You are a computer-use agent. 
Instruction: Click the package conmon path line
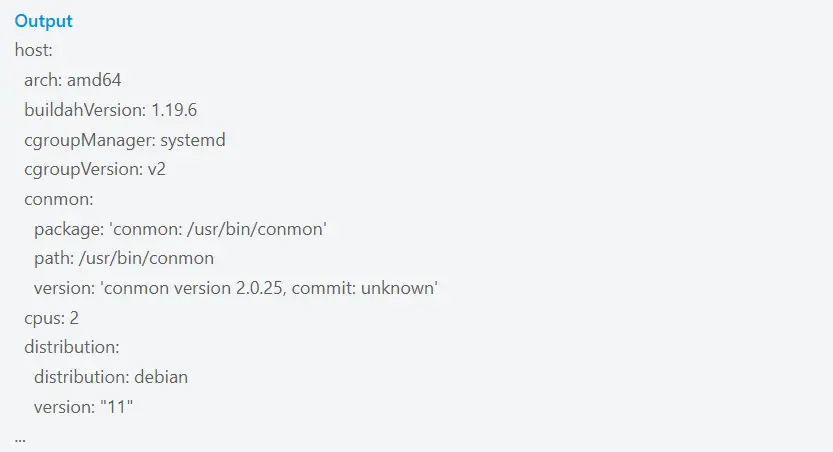point(180,229)
